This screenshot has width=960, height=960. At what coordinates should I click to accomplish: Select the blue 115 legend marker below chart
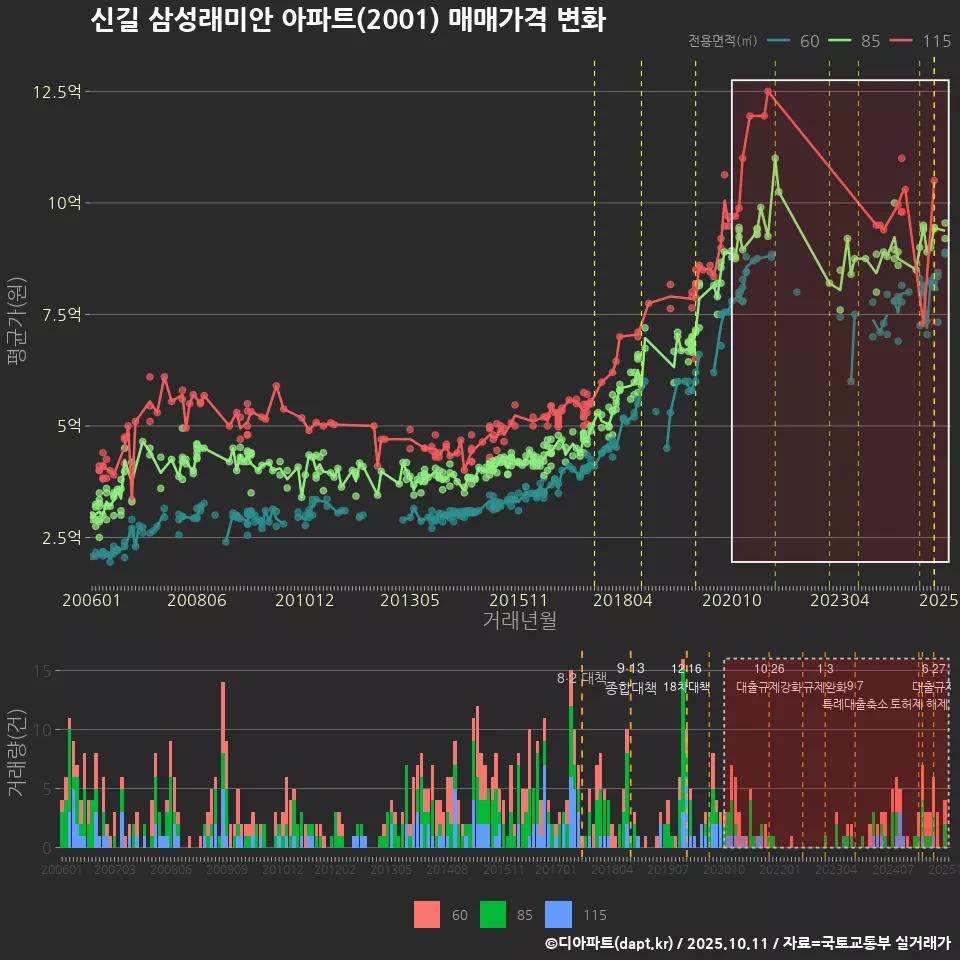point(556,915)
